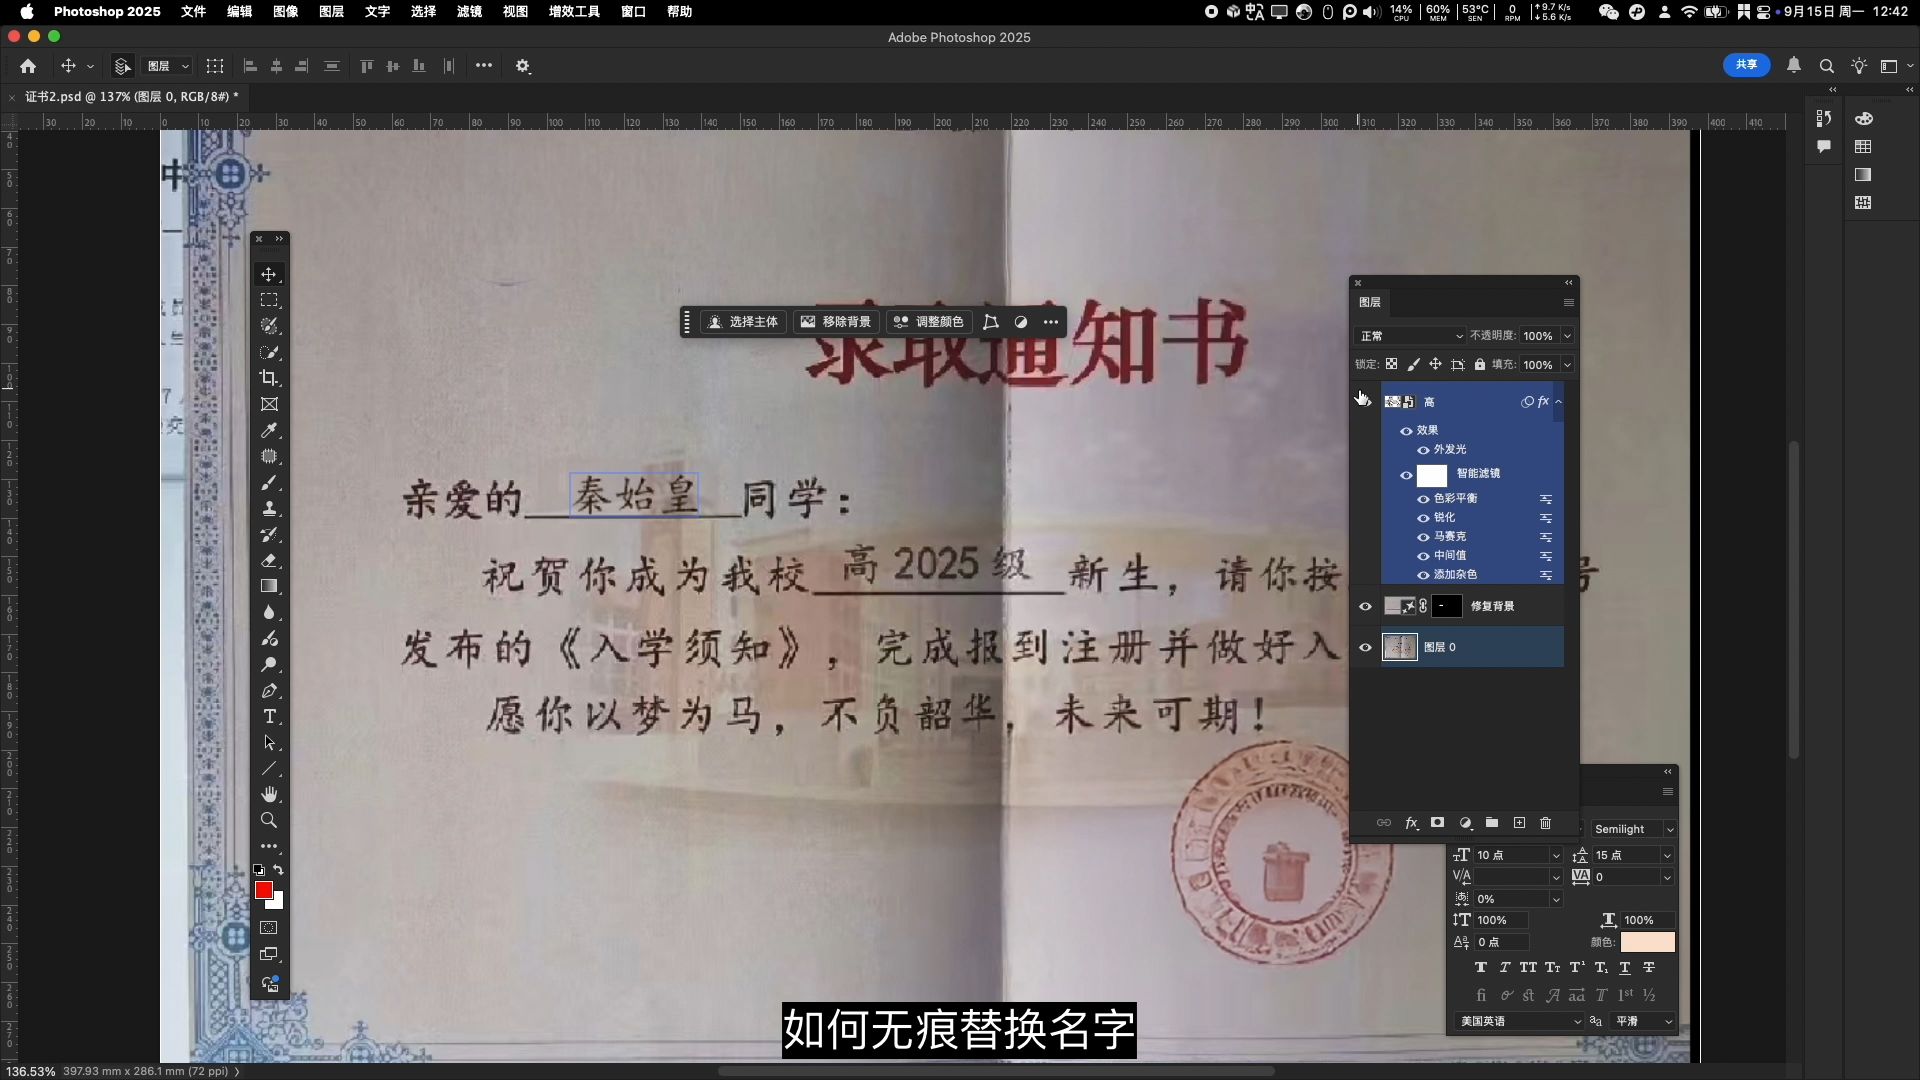Open the blend mode 正常 dropdown
This screenshot has height=1080, width=1920.
pos(1410,336)
